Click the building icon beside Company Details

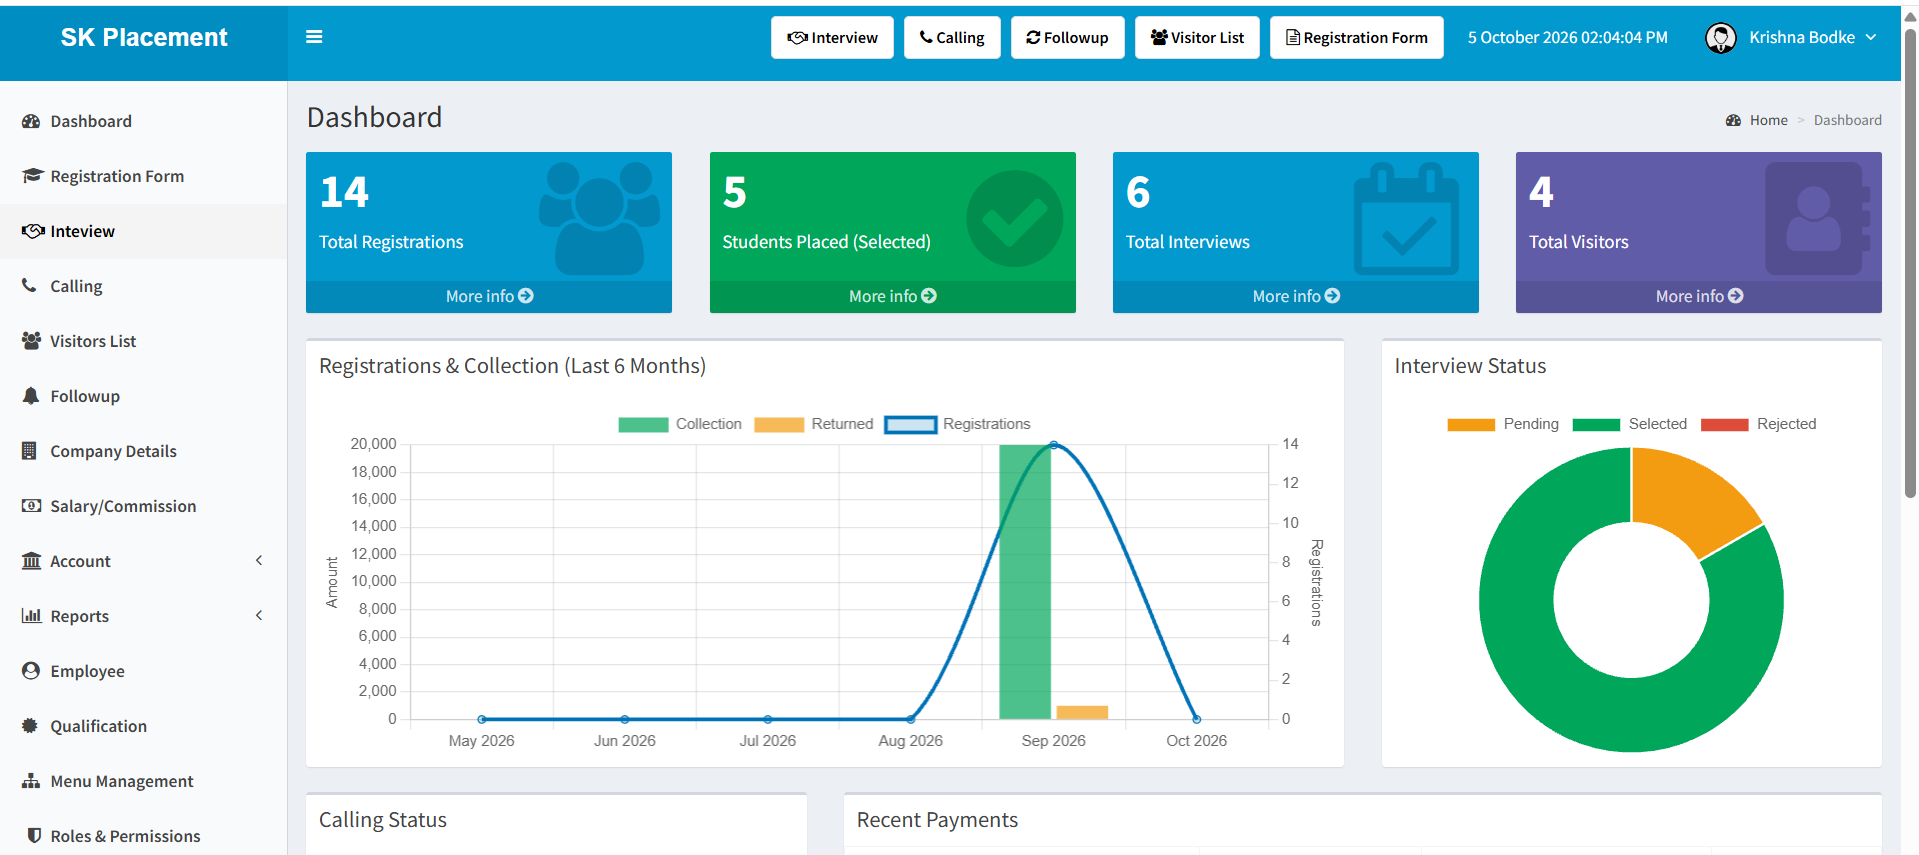click(29, 450)
